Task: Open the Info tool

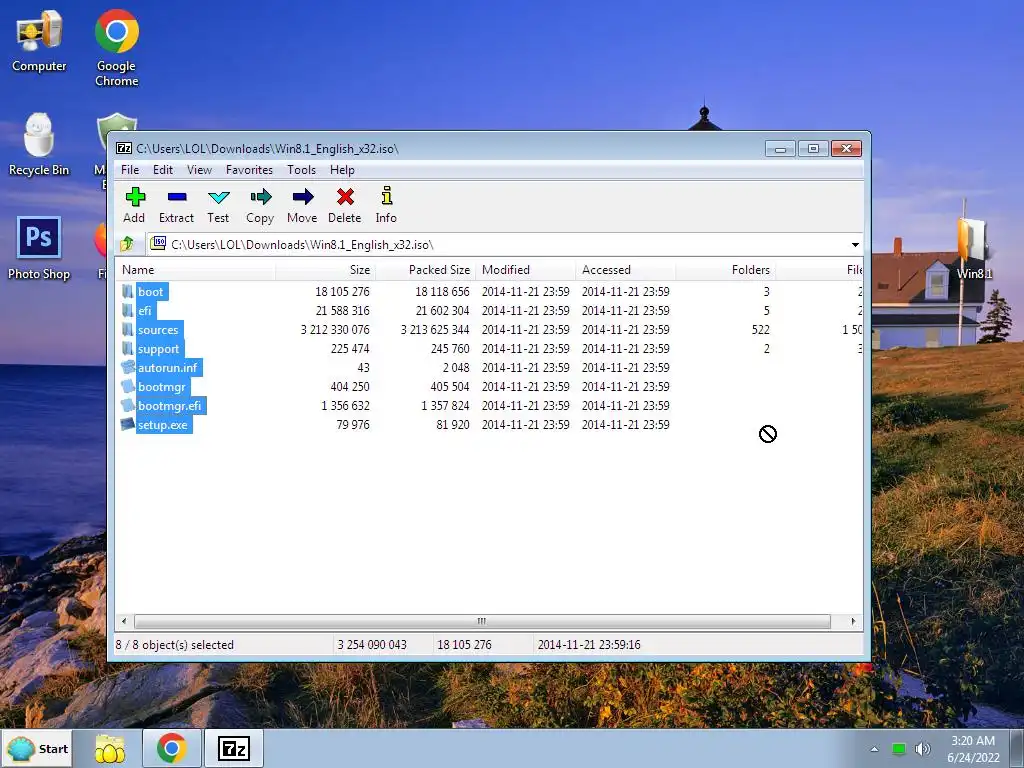Action: click(x=386, y=205)
